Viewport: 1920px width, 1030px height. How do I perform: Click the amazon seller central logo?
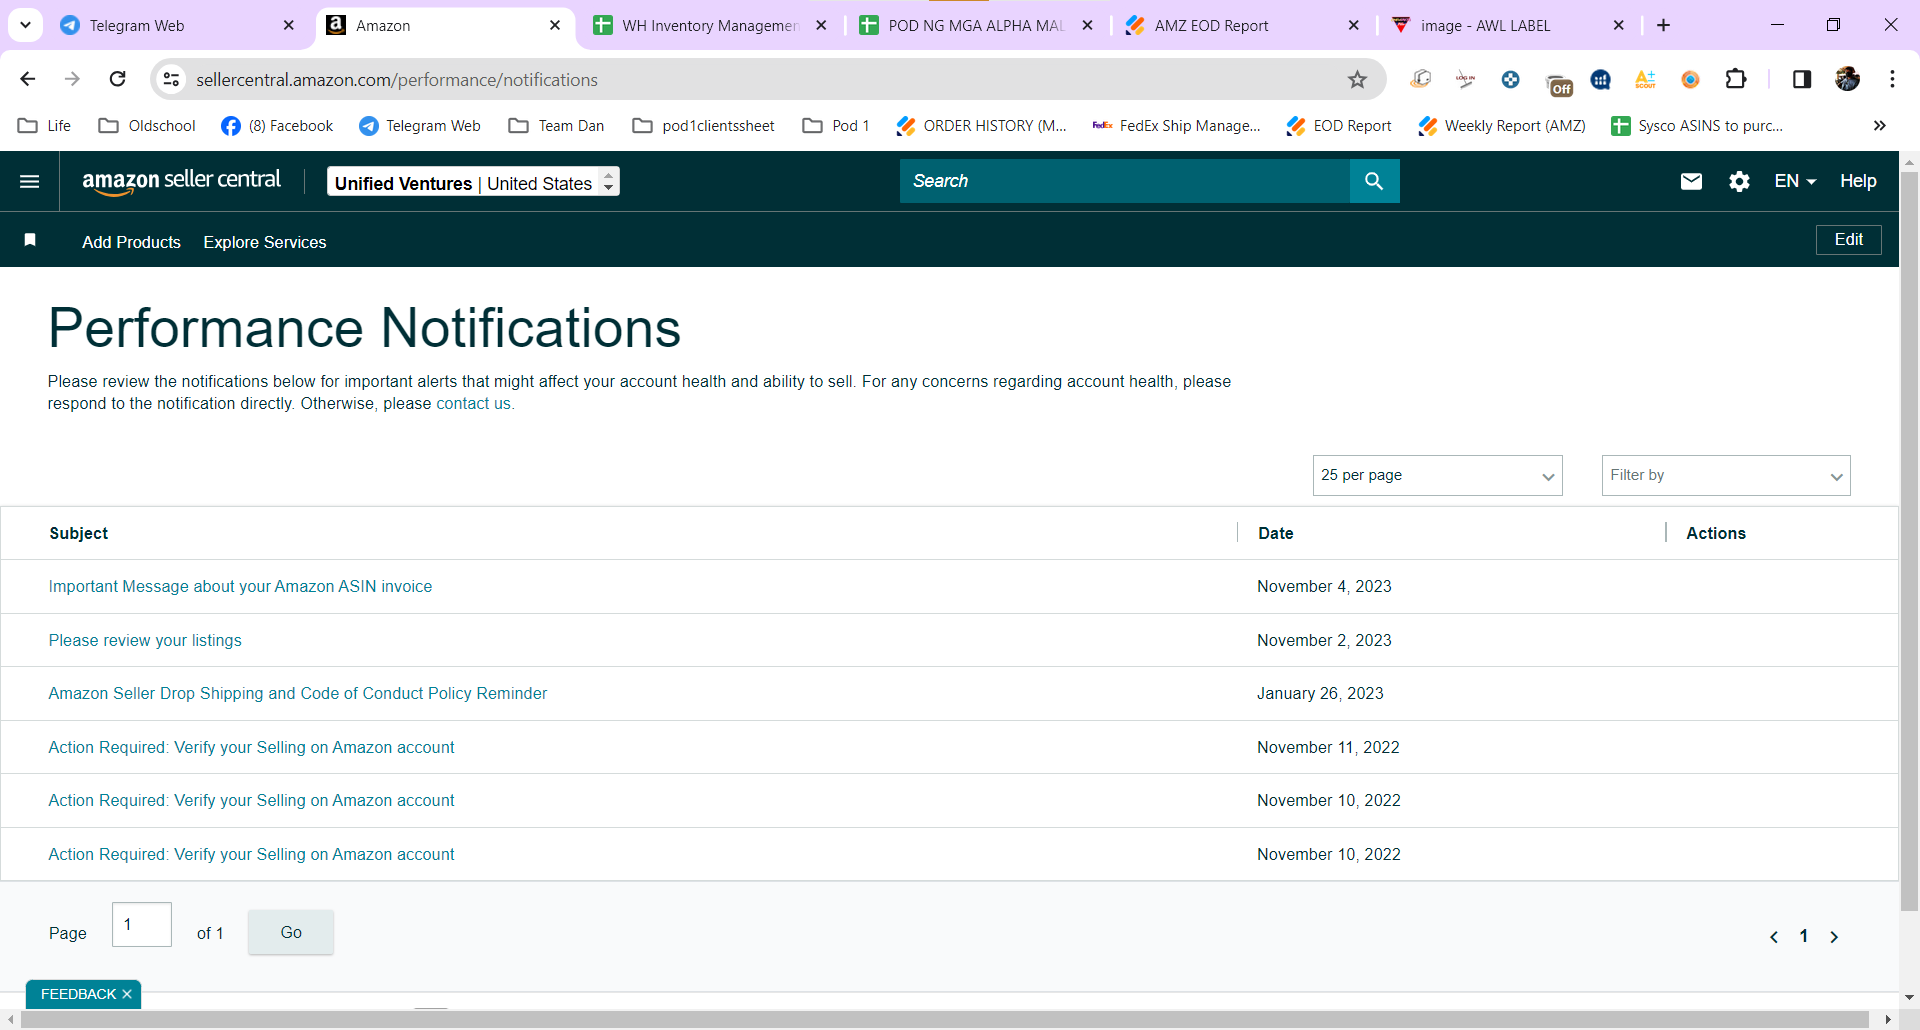[x=181, y=181]
